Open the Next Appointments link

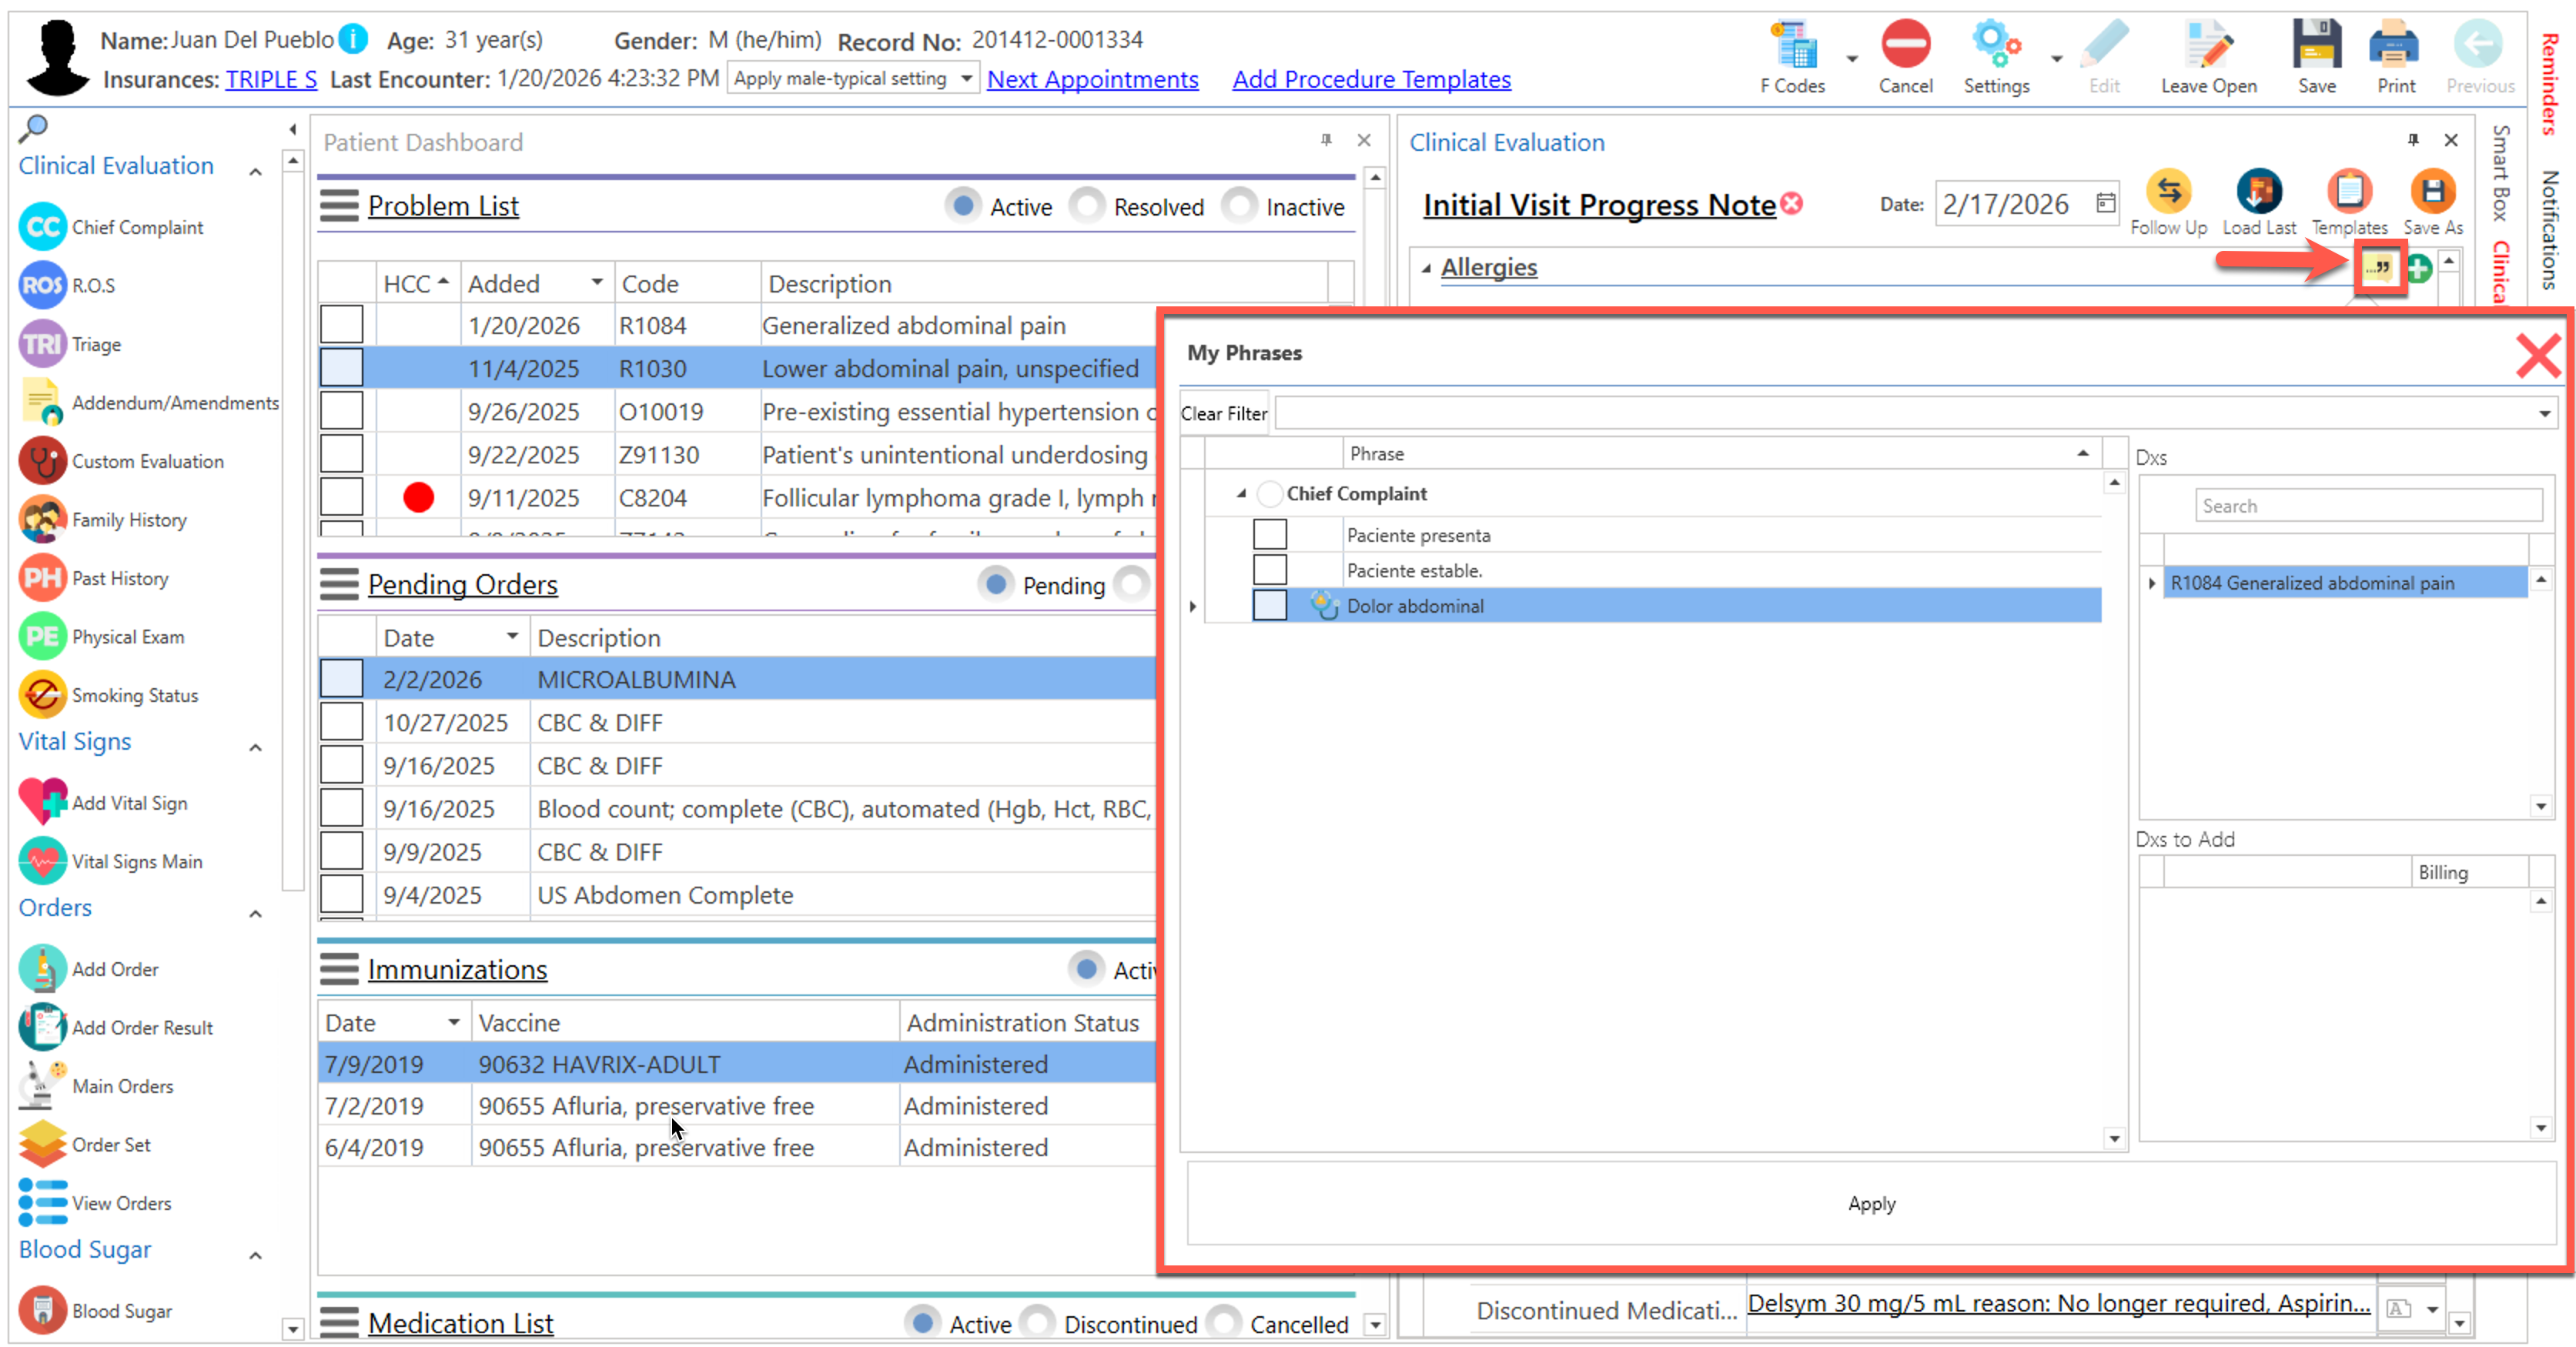point(1092,79)
